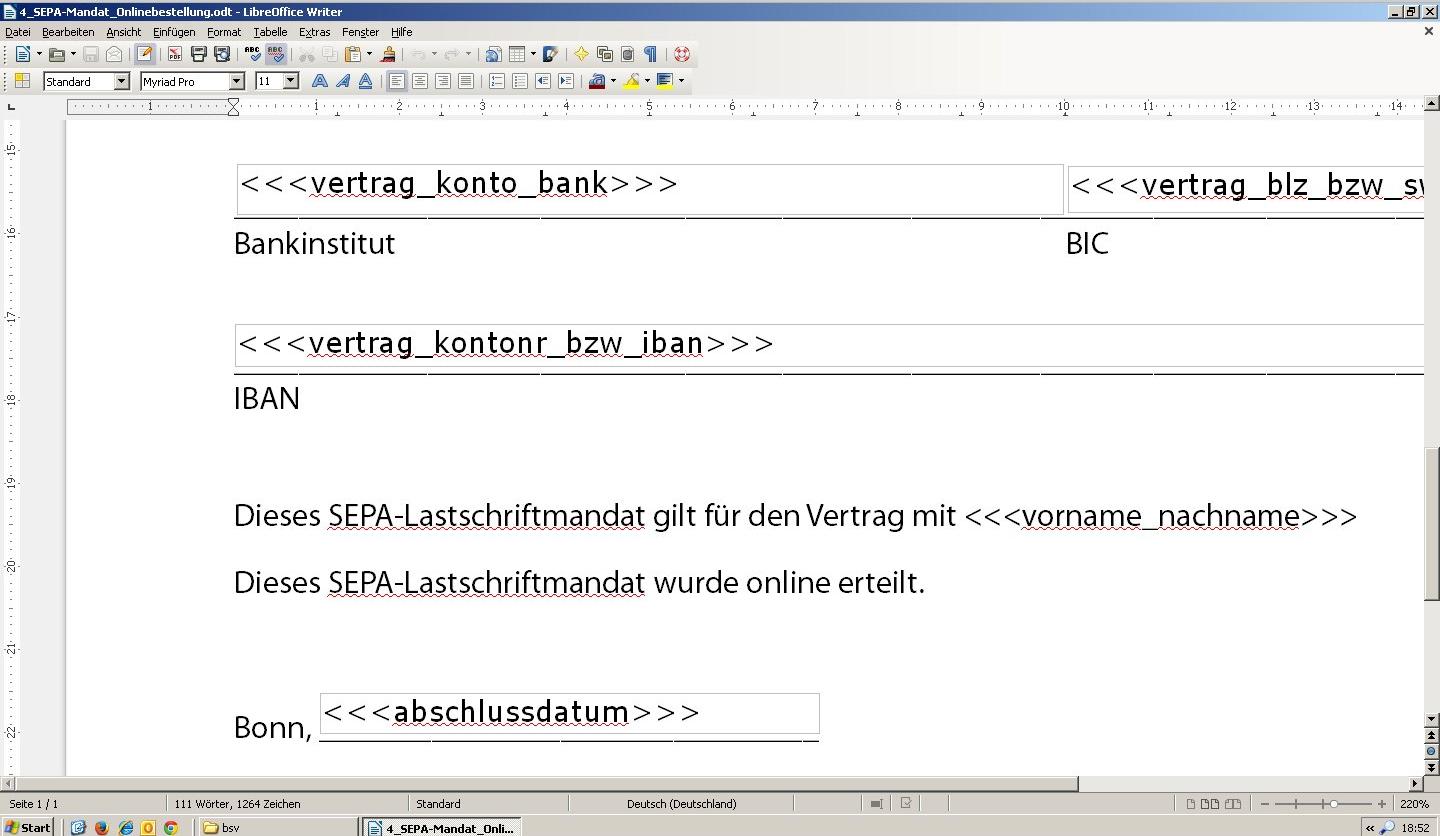Click the vertical scrollbar thumb

1431,525
